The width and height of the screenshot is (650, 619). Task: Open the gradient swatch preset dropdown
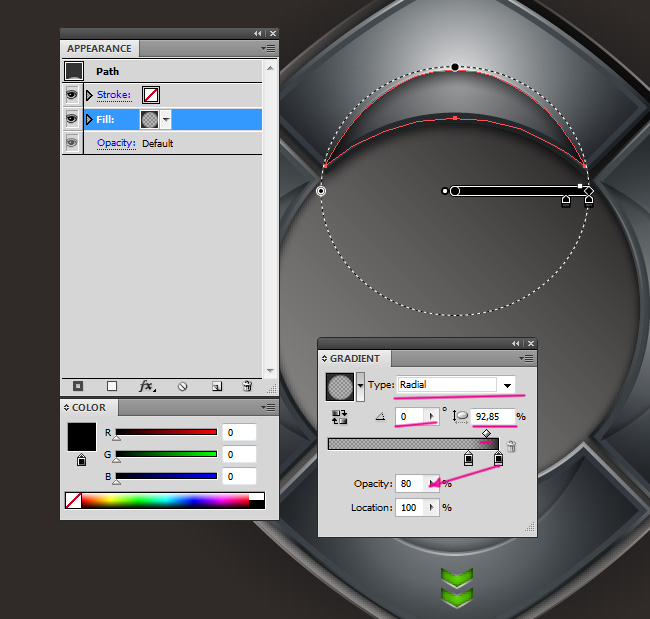[360, 386]
